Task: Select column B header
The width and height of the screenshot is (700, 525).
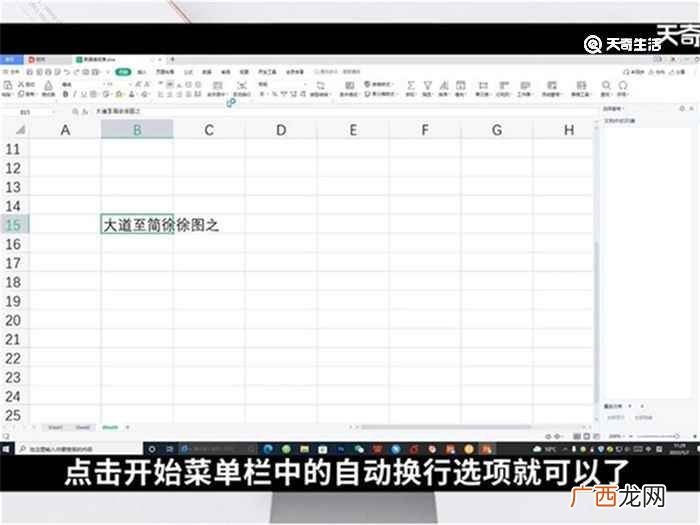Action: click(137, 130)
